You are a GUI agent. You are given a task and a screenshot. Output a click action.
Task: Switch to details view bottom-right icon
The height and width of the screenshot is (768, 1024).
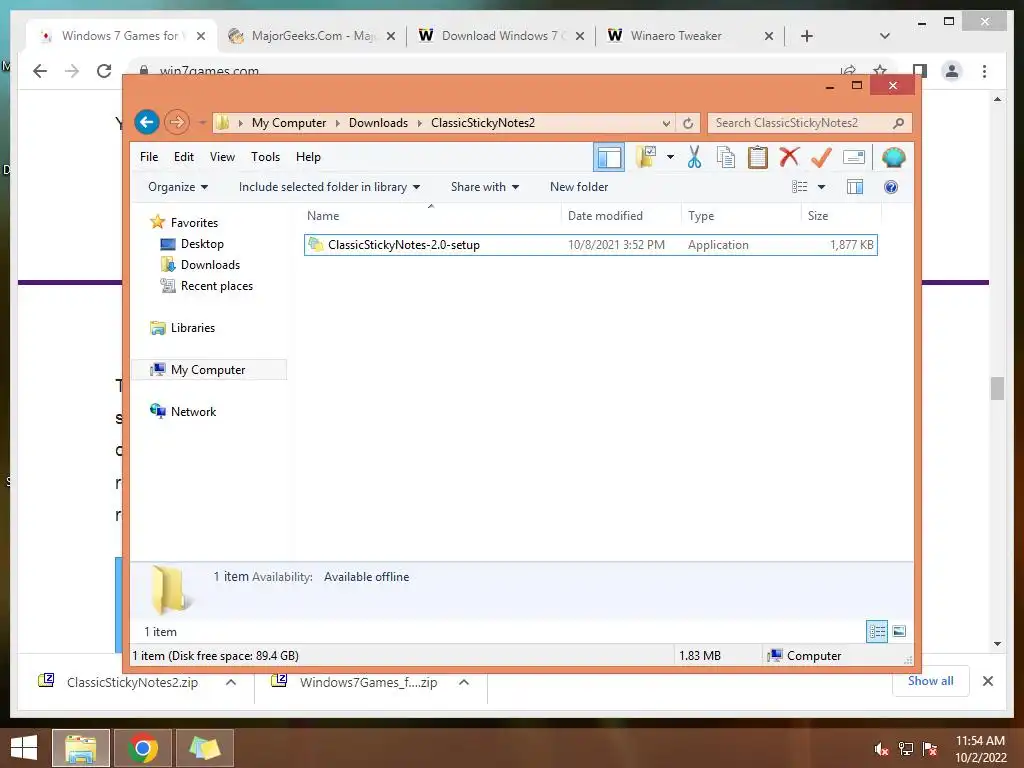click(877, 631)
